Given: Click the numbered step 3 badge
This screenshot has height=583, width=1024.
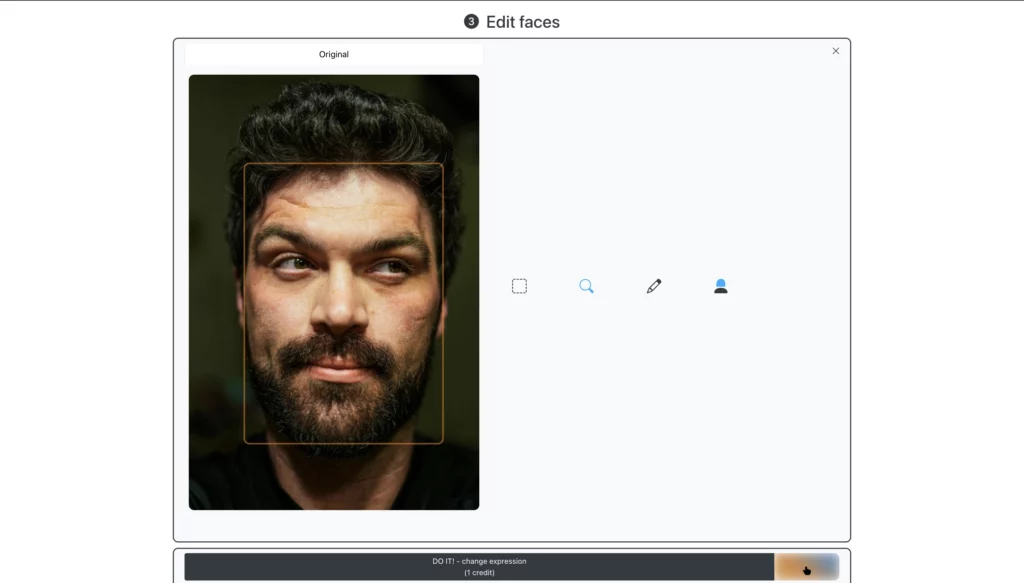Looking at the screenshot, I should point(469,21).
